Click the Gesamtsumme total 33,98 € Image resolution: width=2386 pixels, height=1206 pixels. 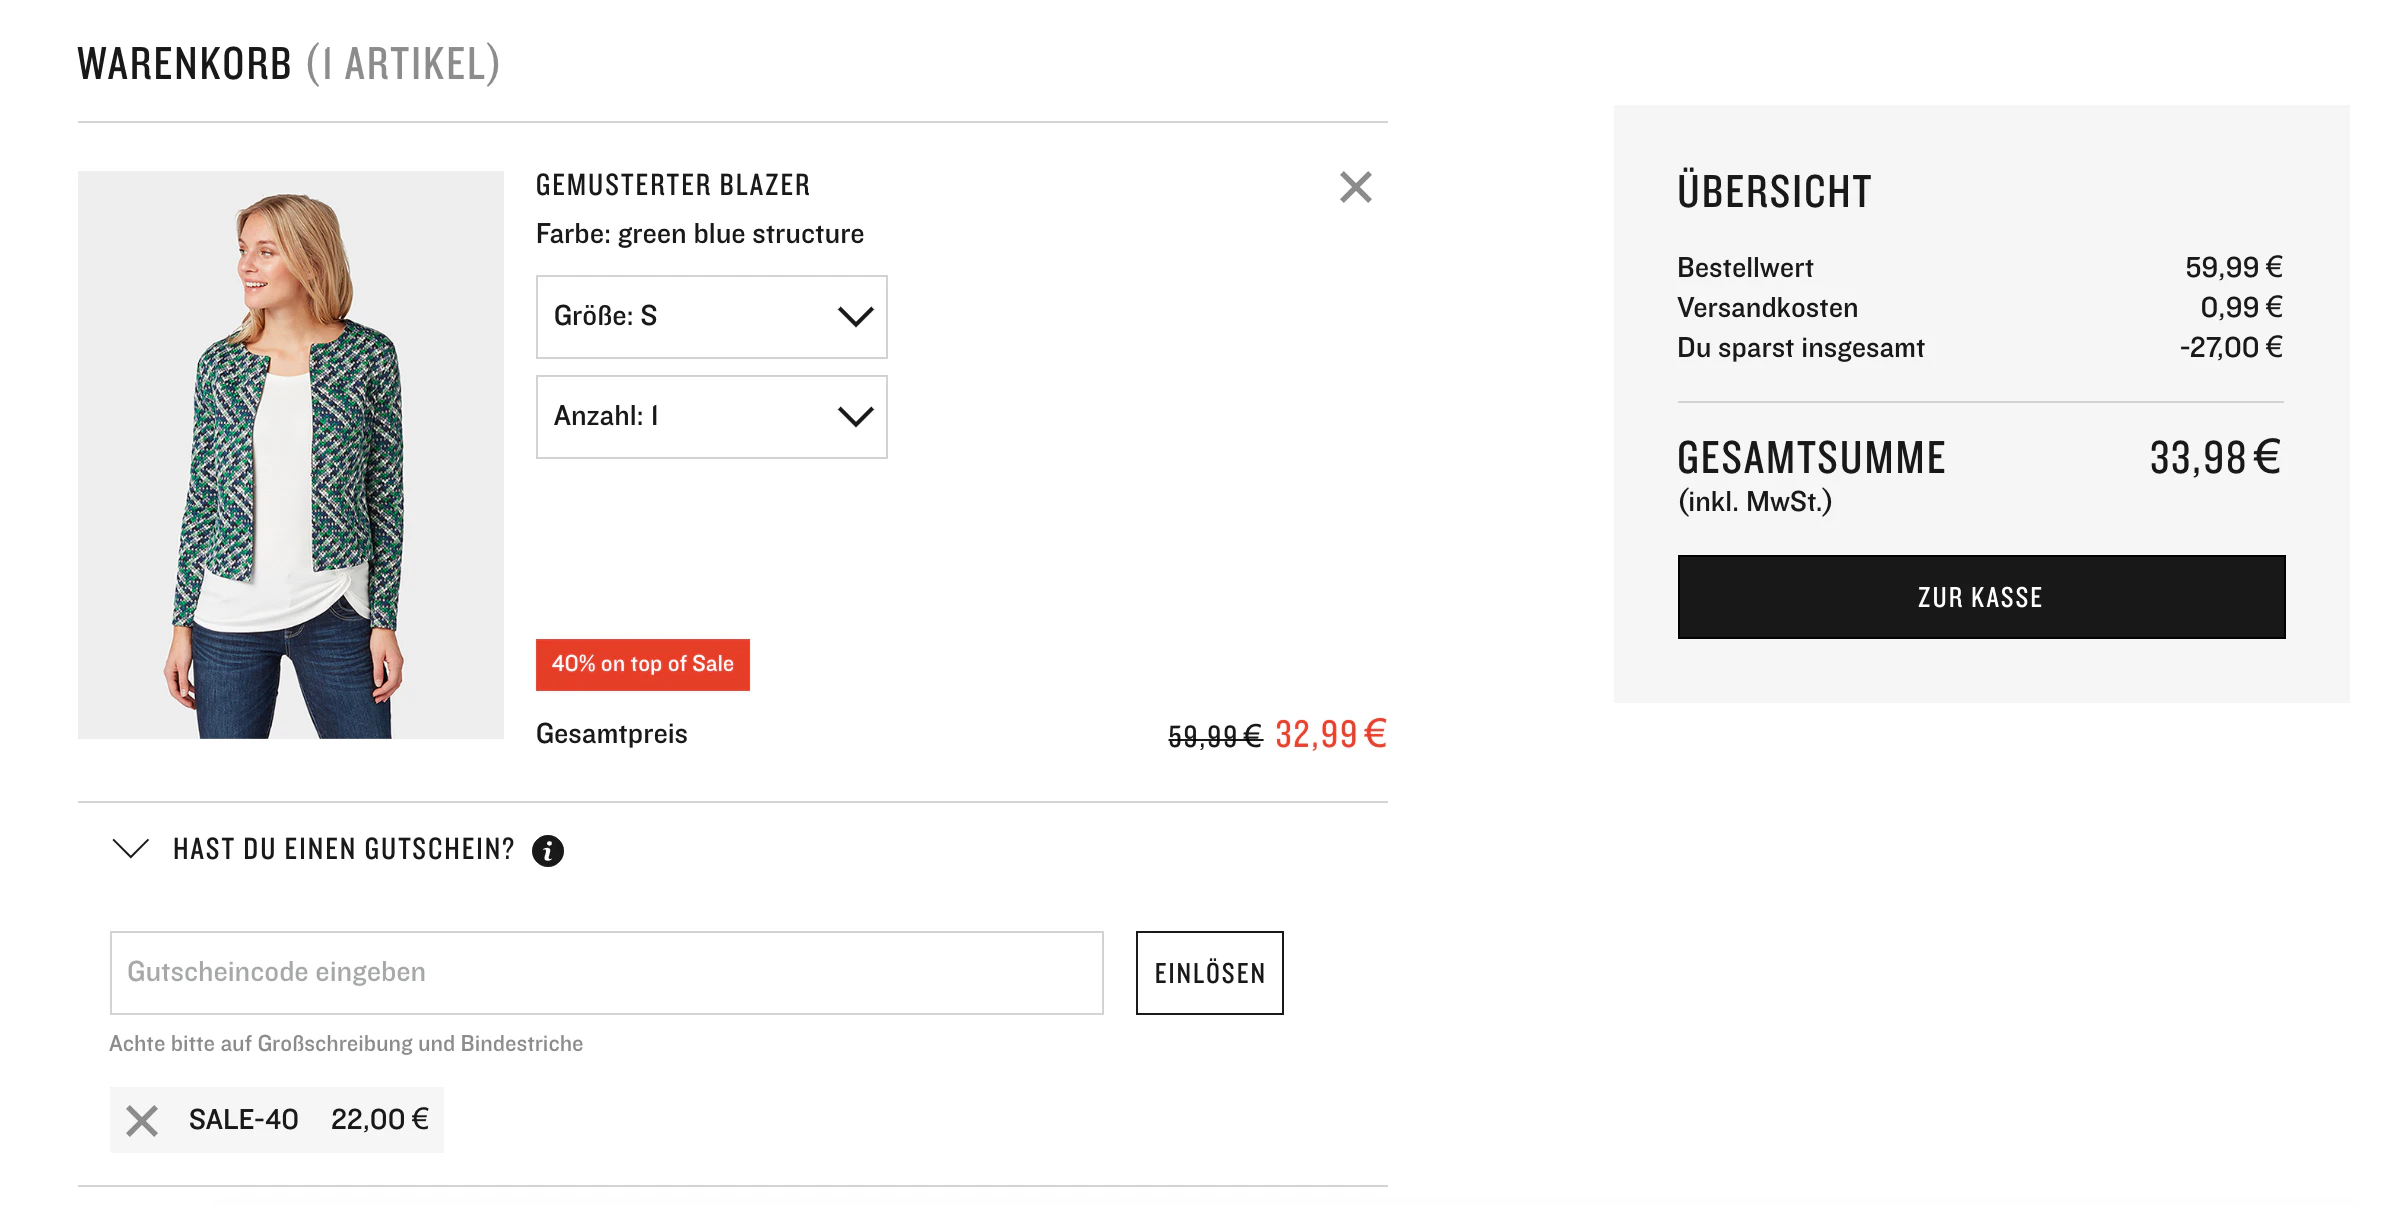click(x=2215, y=458)
